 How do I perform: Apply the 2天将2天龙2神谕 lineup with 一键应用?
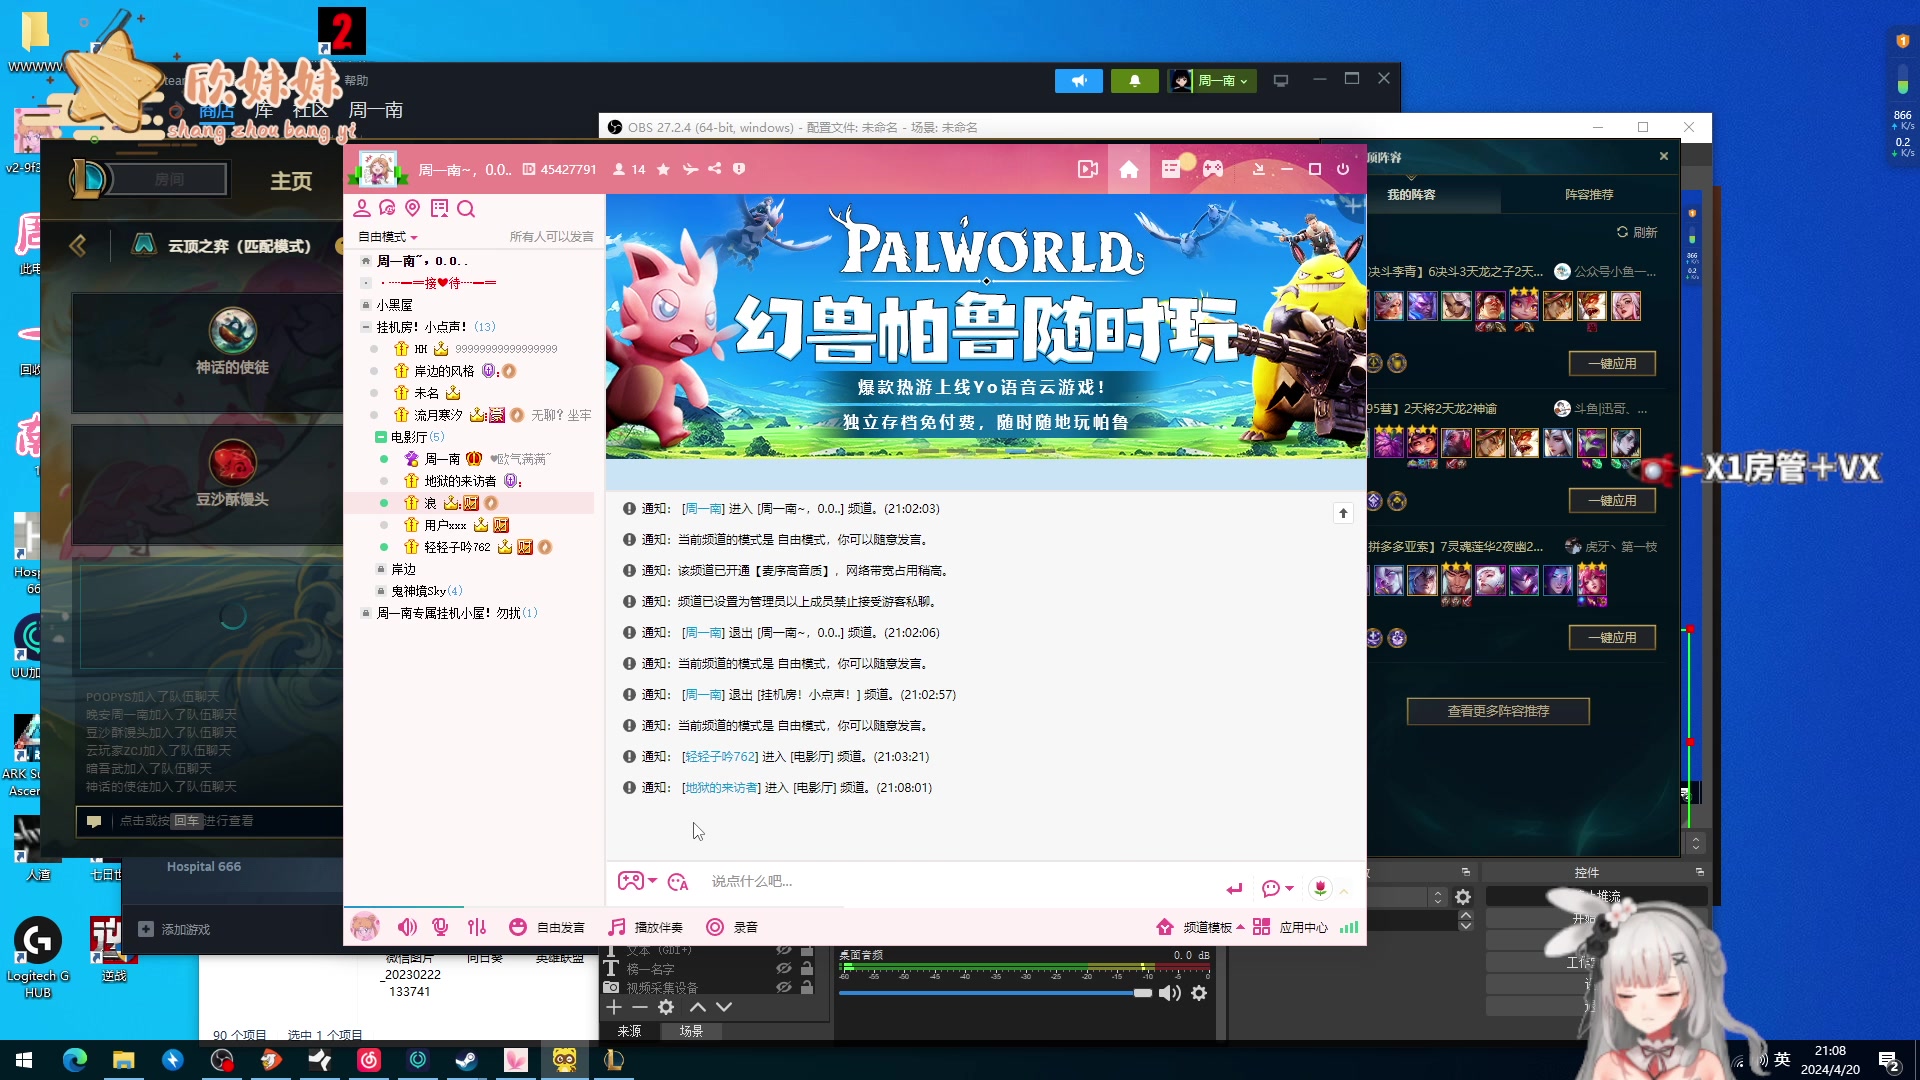[x=1612, y=501]
